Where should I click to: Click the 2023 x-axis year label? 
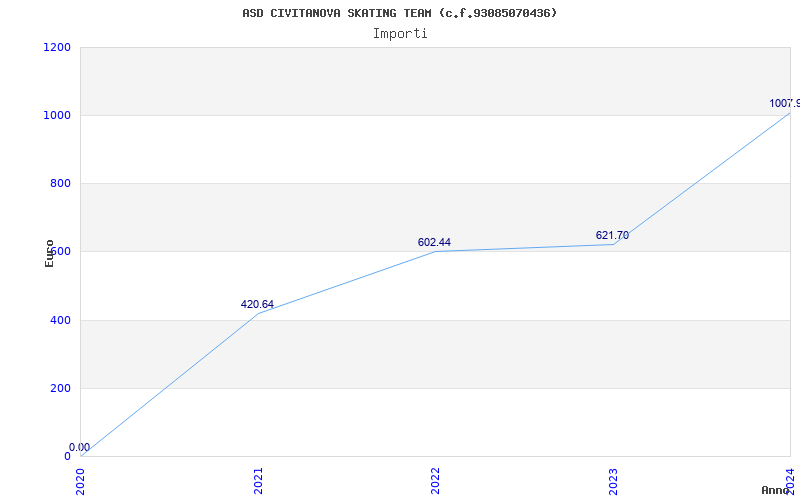click(613, 479)
